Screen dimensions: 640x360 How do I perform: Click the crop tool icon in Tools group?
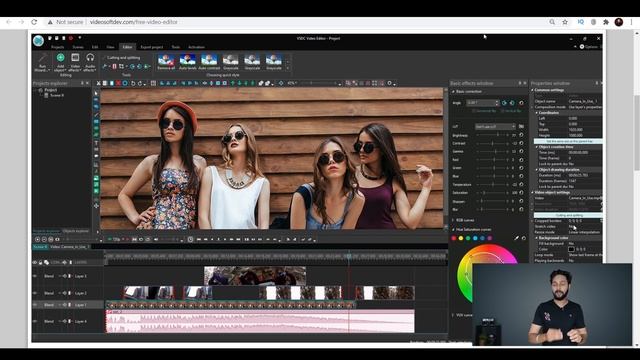121,66
